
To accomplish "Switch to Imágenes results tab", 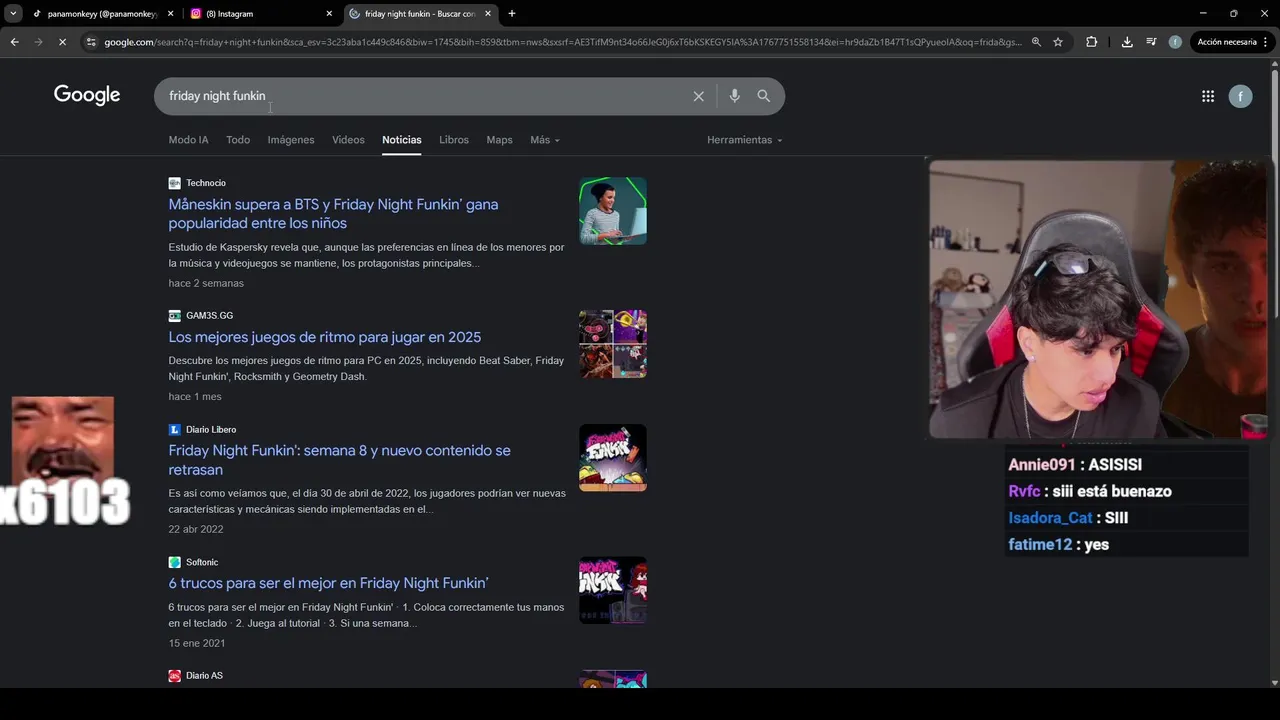I will pos(291,140).
